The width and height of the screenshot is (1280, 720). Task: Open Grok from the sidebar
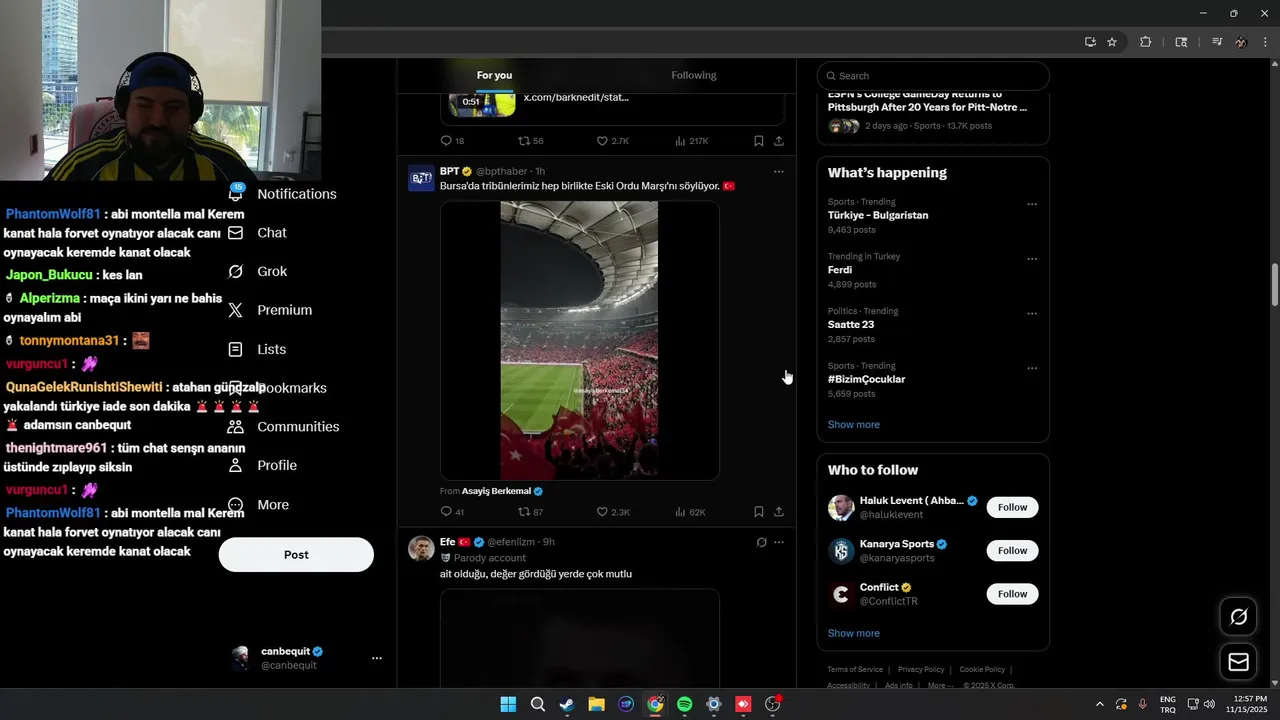point(258,272)
